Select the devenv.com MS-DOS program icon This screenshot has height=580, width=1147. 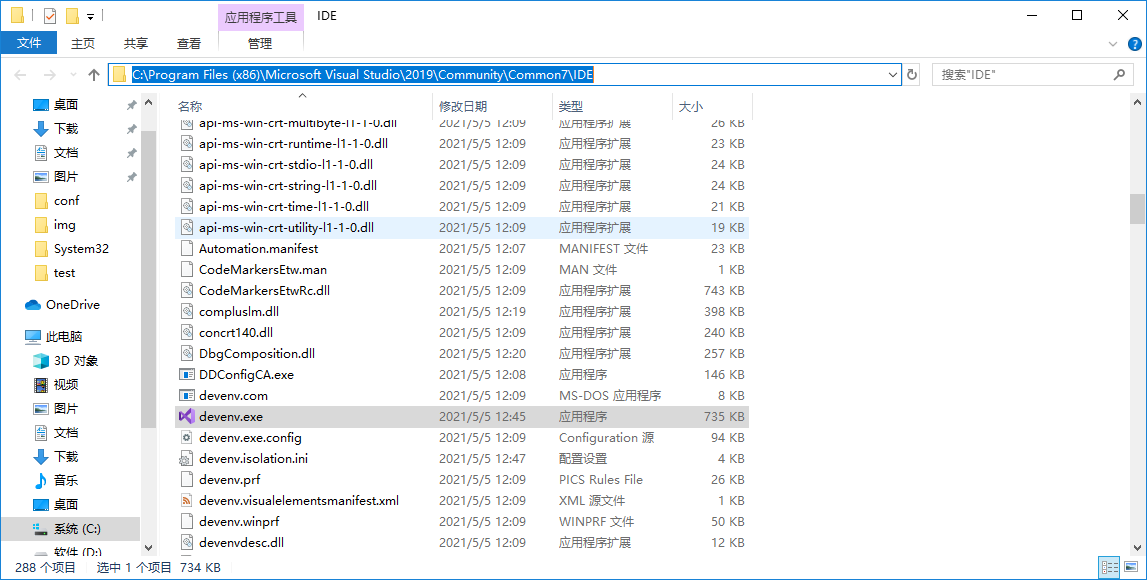186,395
